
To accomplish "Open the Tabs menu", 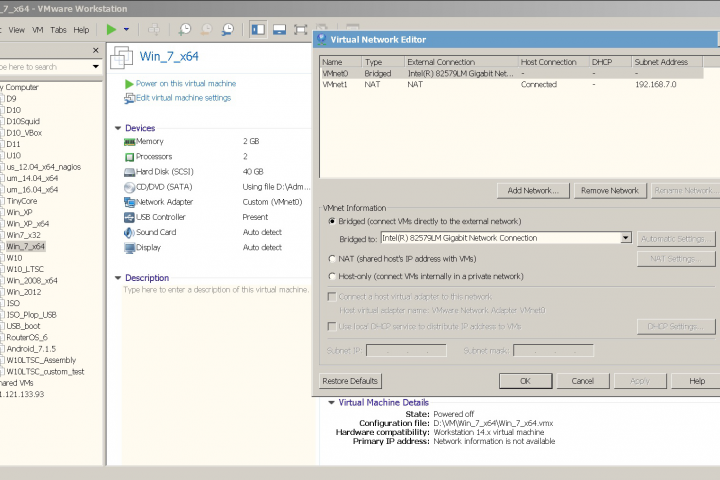I will click(x=58, y=30).
